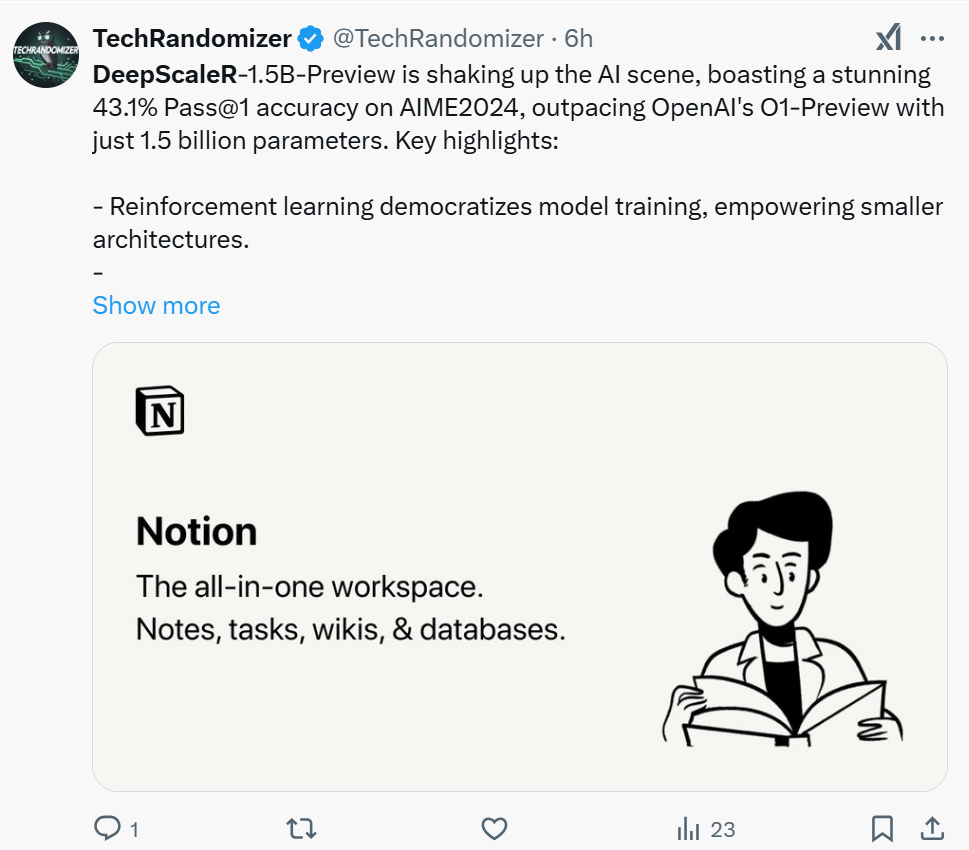Open view analytics bar chart icon
This screenshot has width=969, height=850.
tap(688, 828)
